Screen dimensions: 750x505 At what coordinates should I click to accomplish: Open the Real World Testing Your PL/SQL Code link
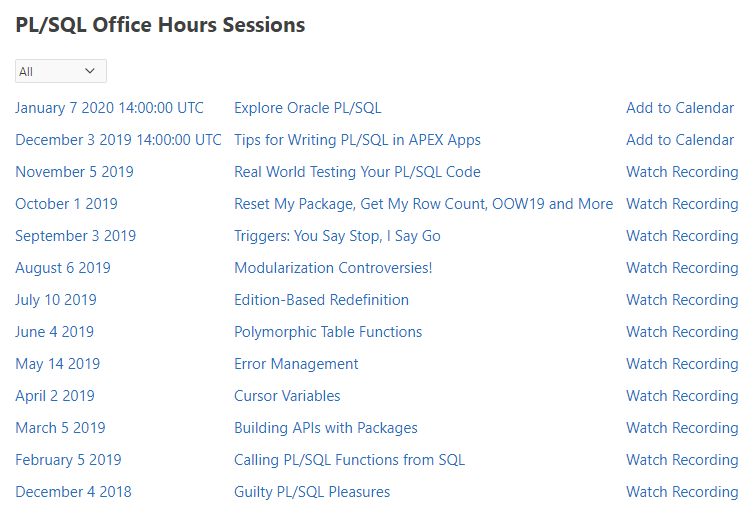[357, 172]
